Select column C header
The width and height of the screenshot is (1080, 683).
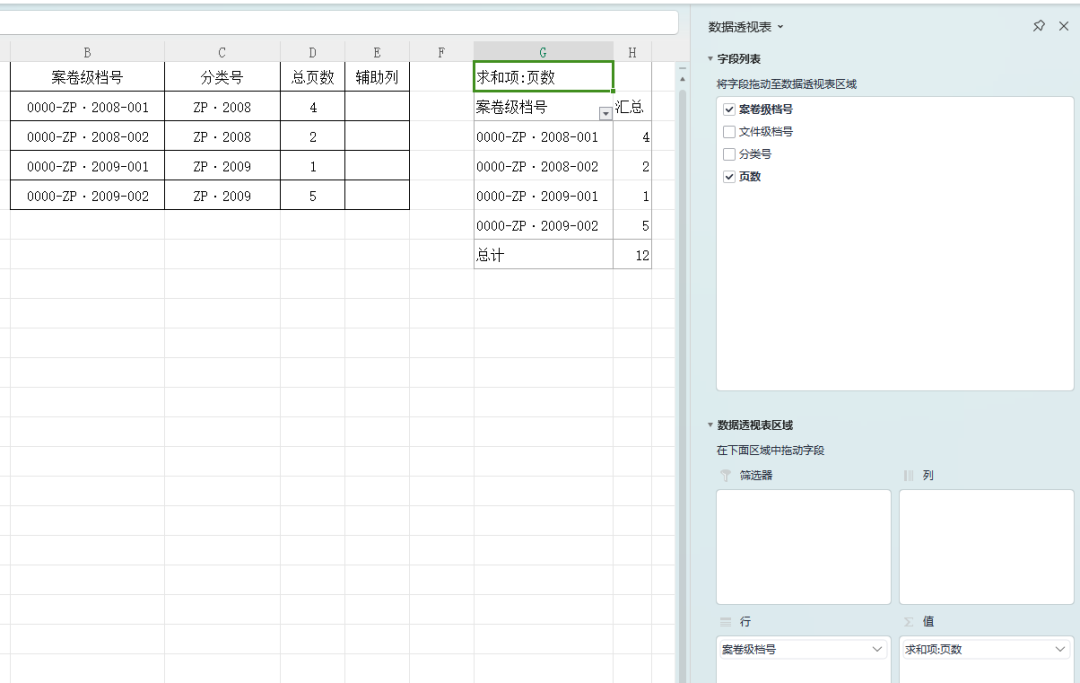(x=222, y=52)
